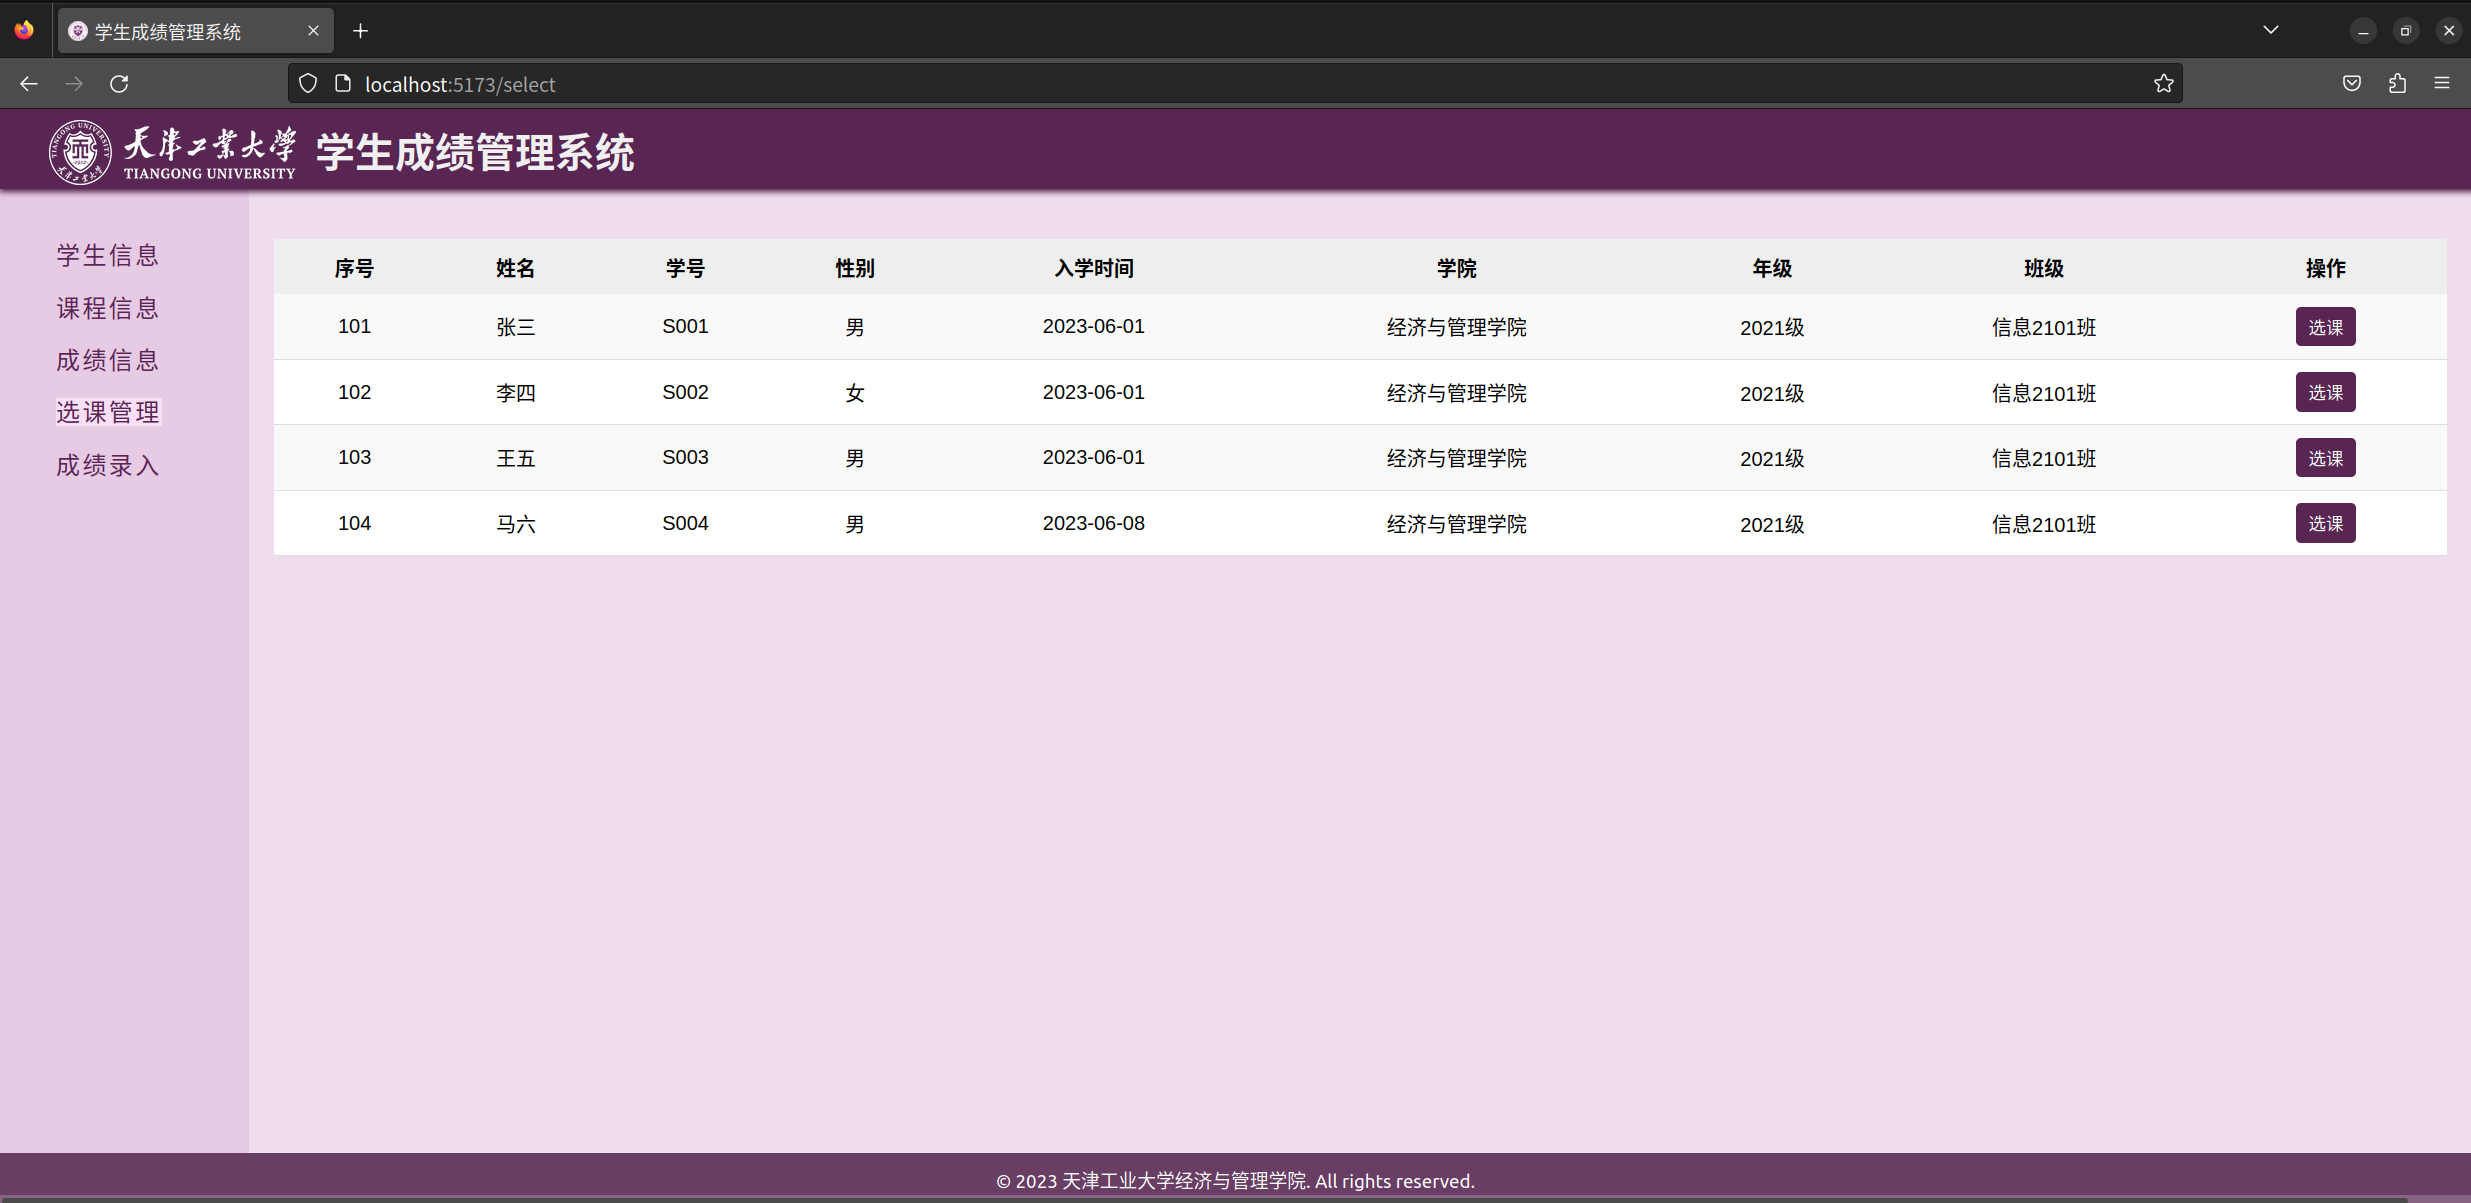This screenshot has height=1203, width=2471.
Task: Click the gender cell 女 for 李四
Action: pos(855,393)
